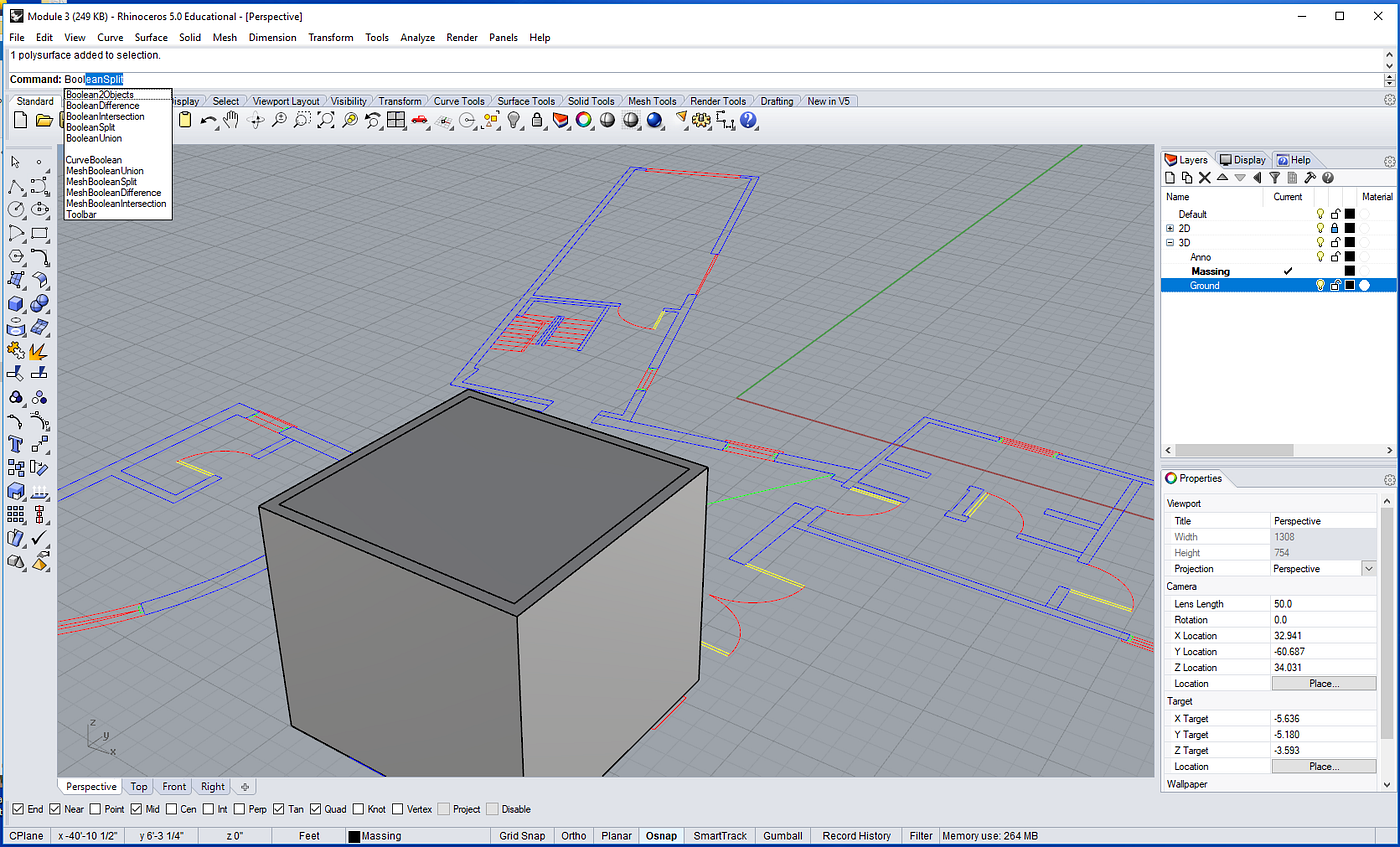The height and width of the screenshot is (847, 1400).
Task: Uncheck the Quad osnap checkbox
Action: point(316,809)
